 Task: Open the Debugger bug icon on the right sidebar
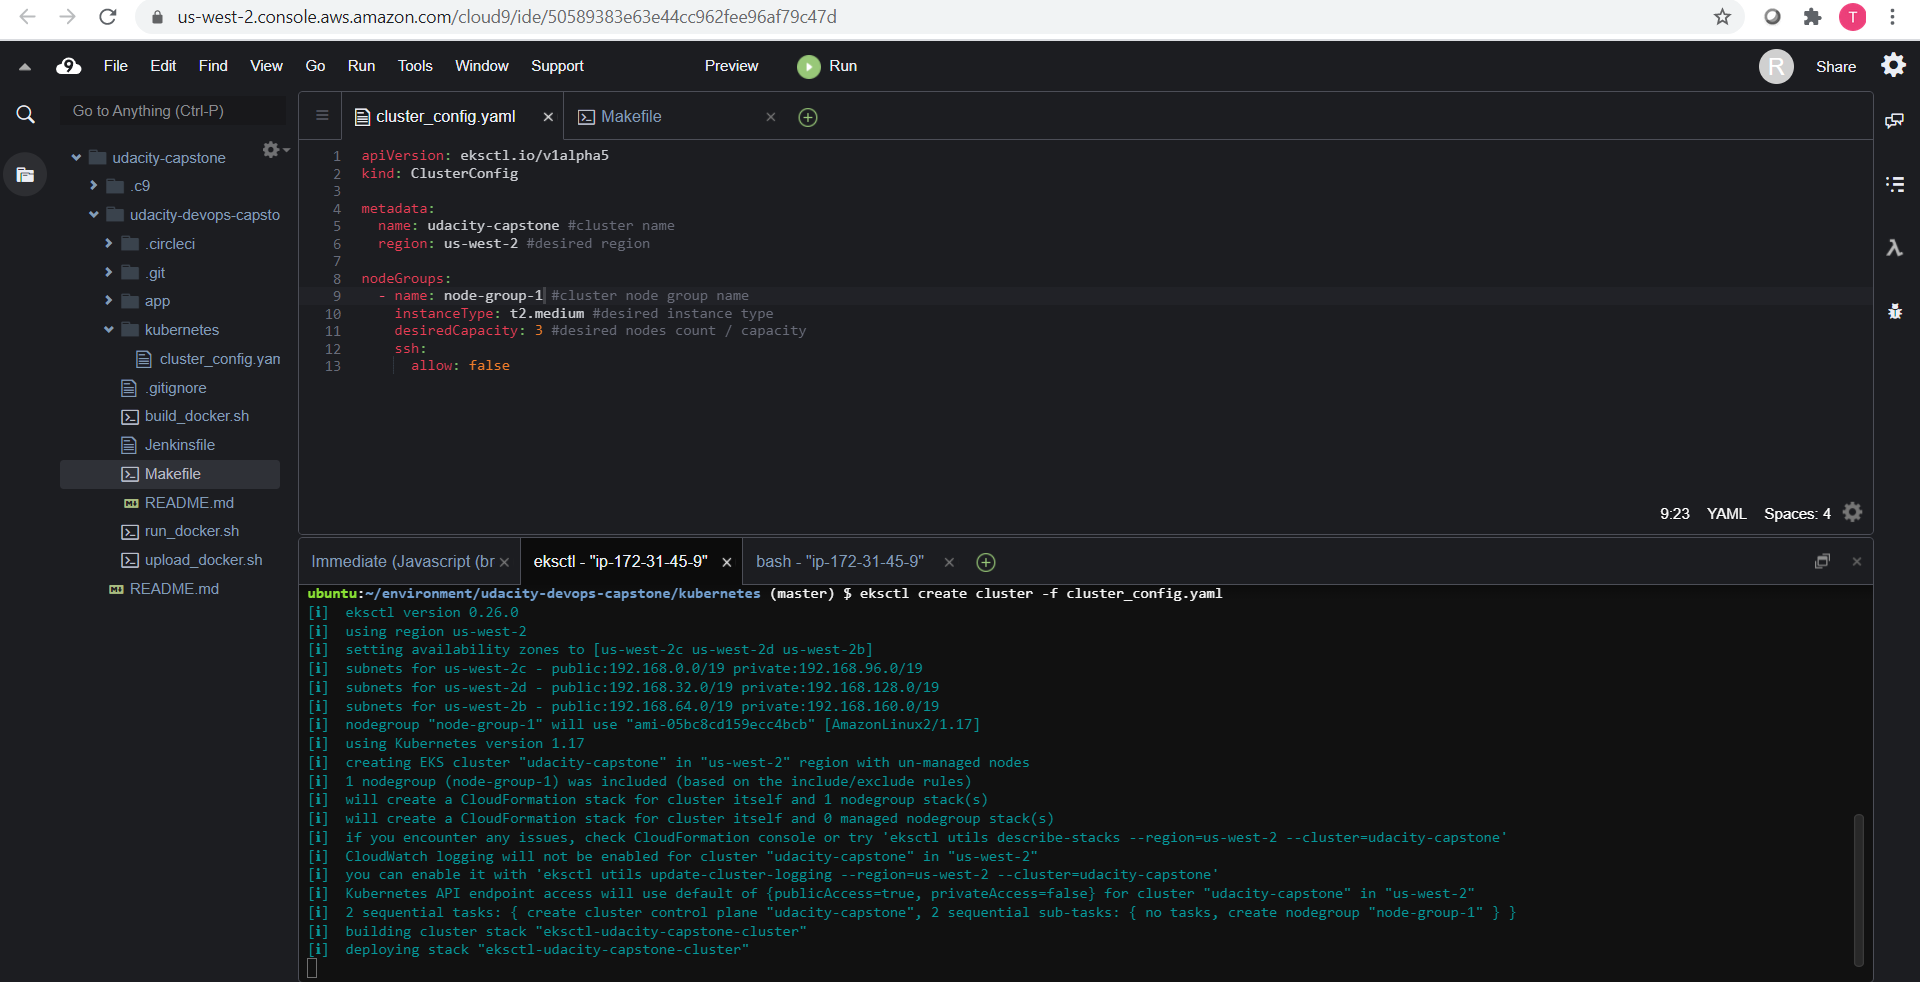(x=1894, y=311)
